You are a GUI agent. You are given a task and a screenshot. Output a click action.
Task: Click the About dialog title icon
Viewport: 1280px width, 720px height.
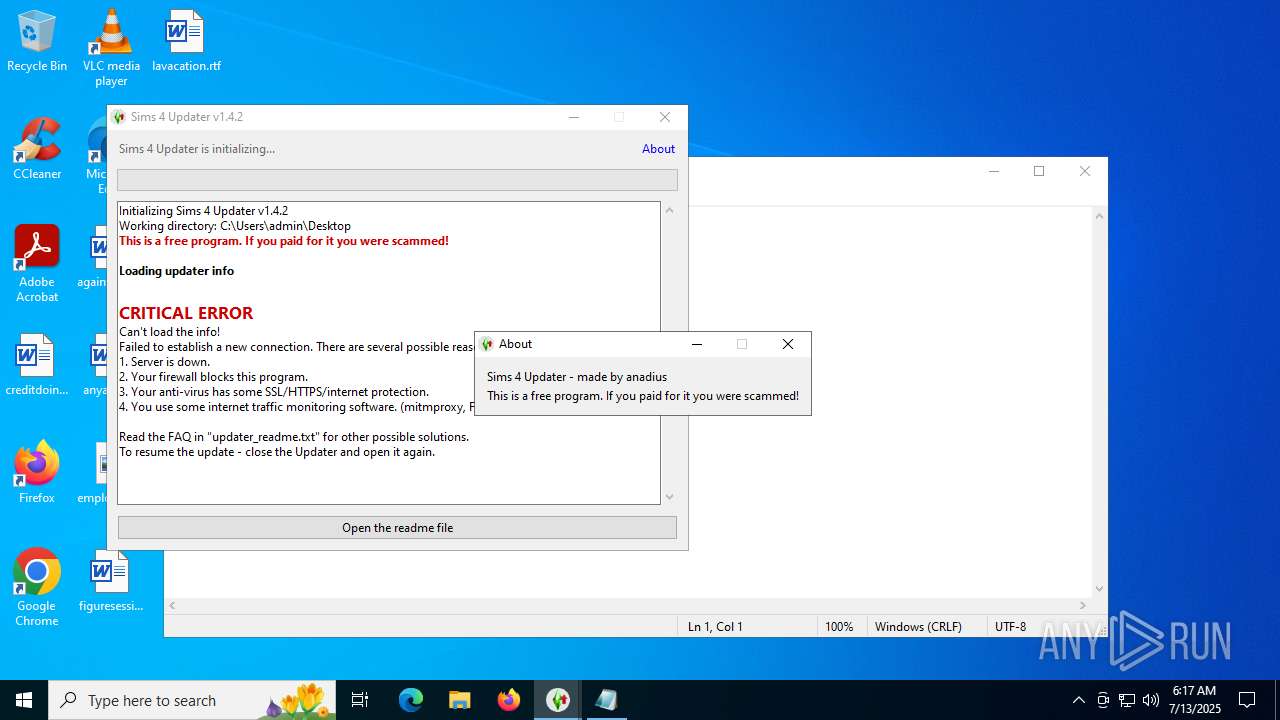coord(487,344)
